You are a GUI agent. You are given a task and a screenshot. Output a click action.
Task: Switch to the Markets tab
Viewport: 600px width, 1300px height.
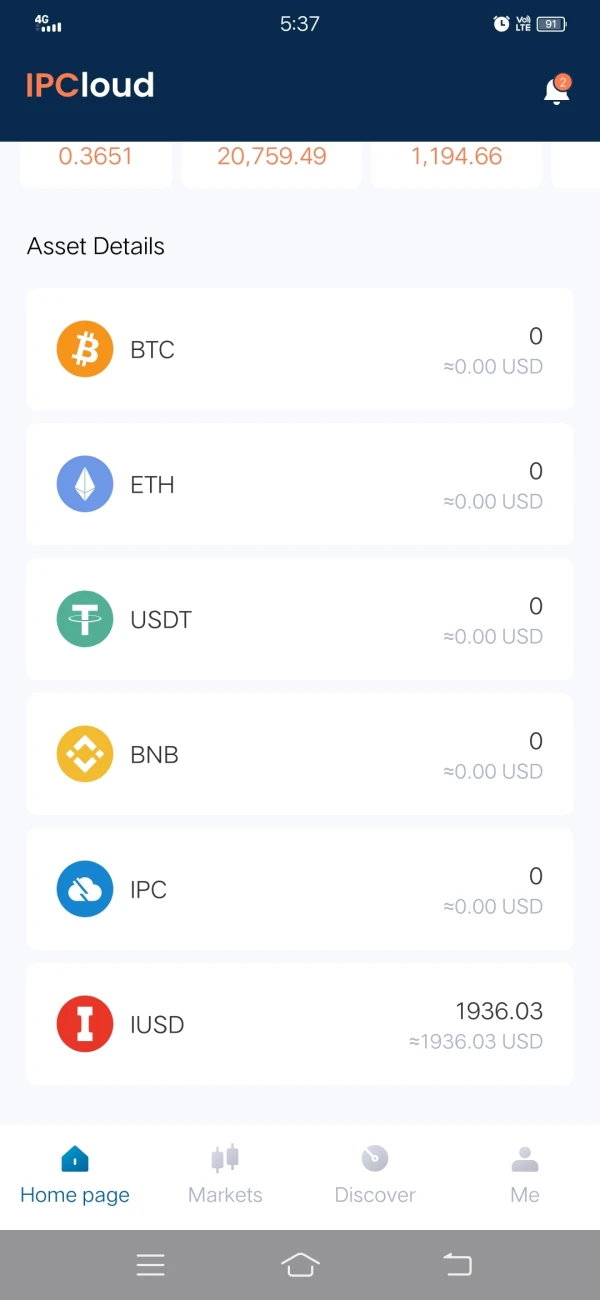225,1175
